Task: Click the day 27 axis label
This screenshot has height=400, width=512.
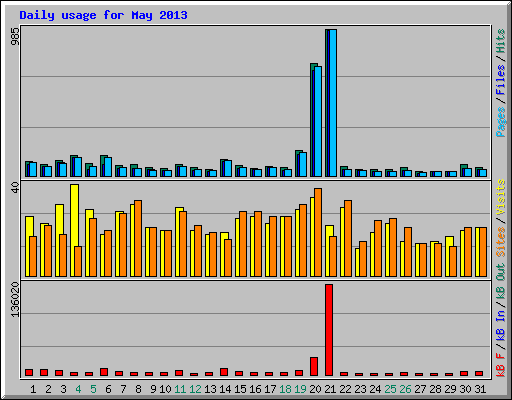Action: [x=420, y=389]
